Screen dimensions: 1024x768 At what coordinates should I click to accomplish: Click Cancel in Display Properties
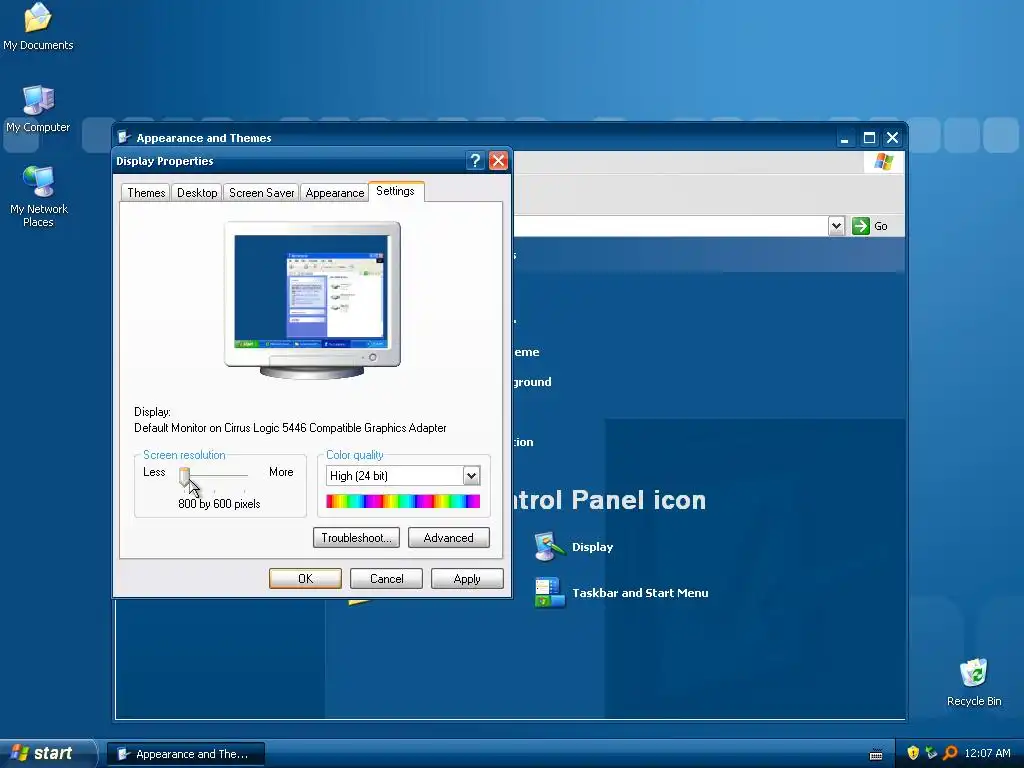click(387, 579)
